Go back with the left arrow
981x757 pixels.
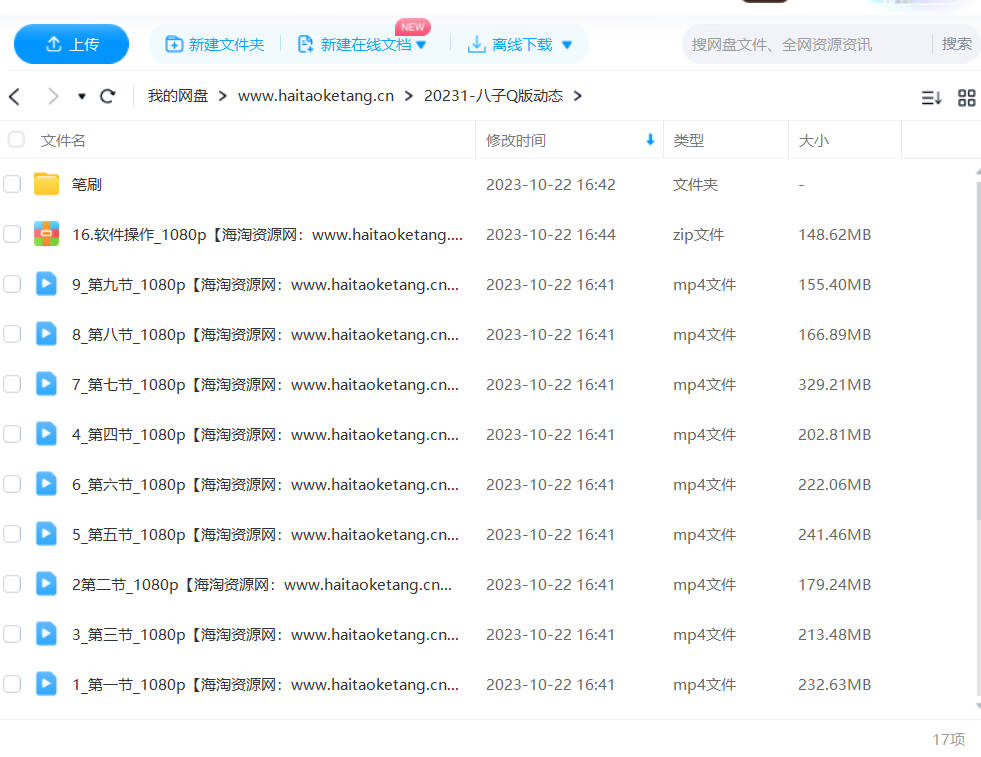(15, 96)
